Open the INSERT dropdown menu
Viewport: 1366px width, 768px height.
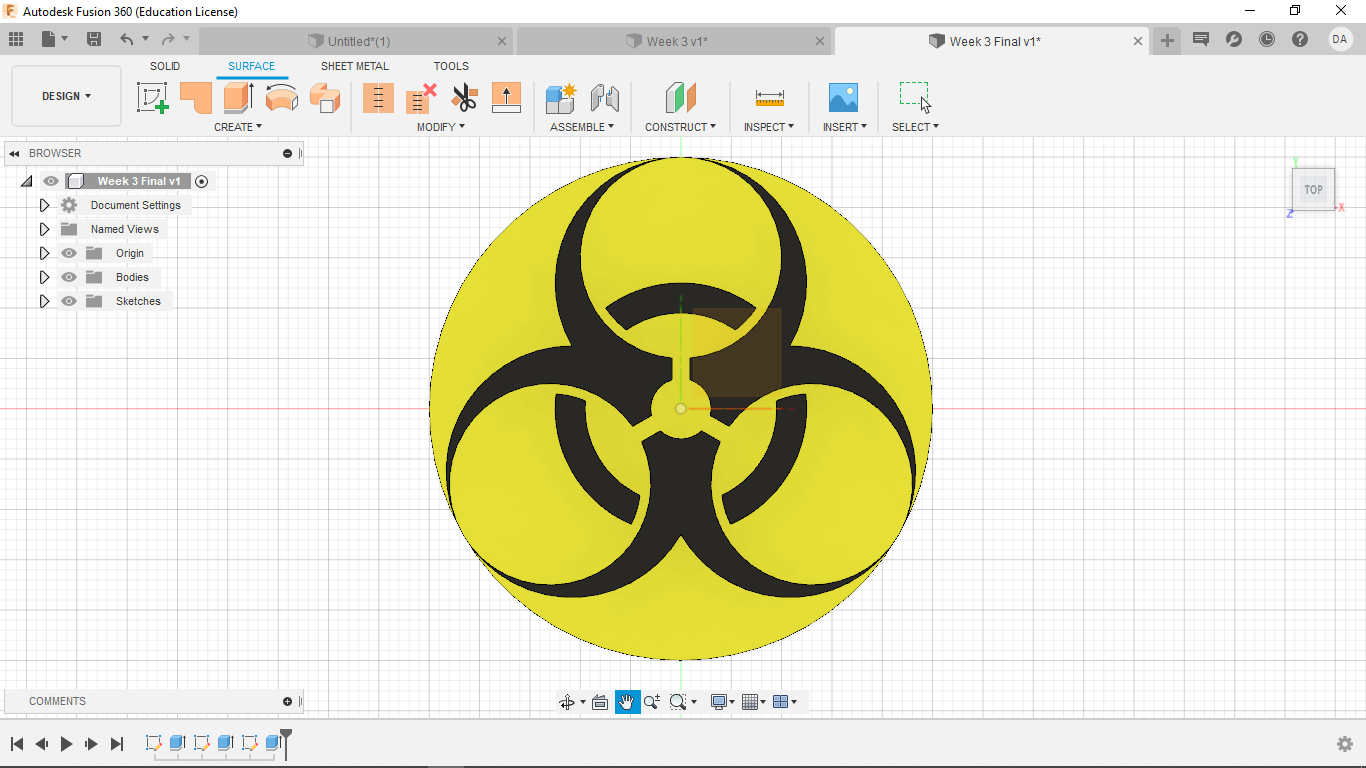coord(845,127)
